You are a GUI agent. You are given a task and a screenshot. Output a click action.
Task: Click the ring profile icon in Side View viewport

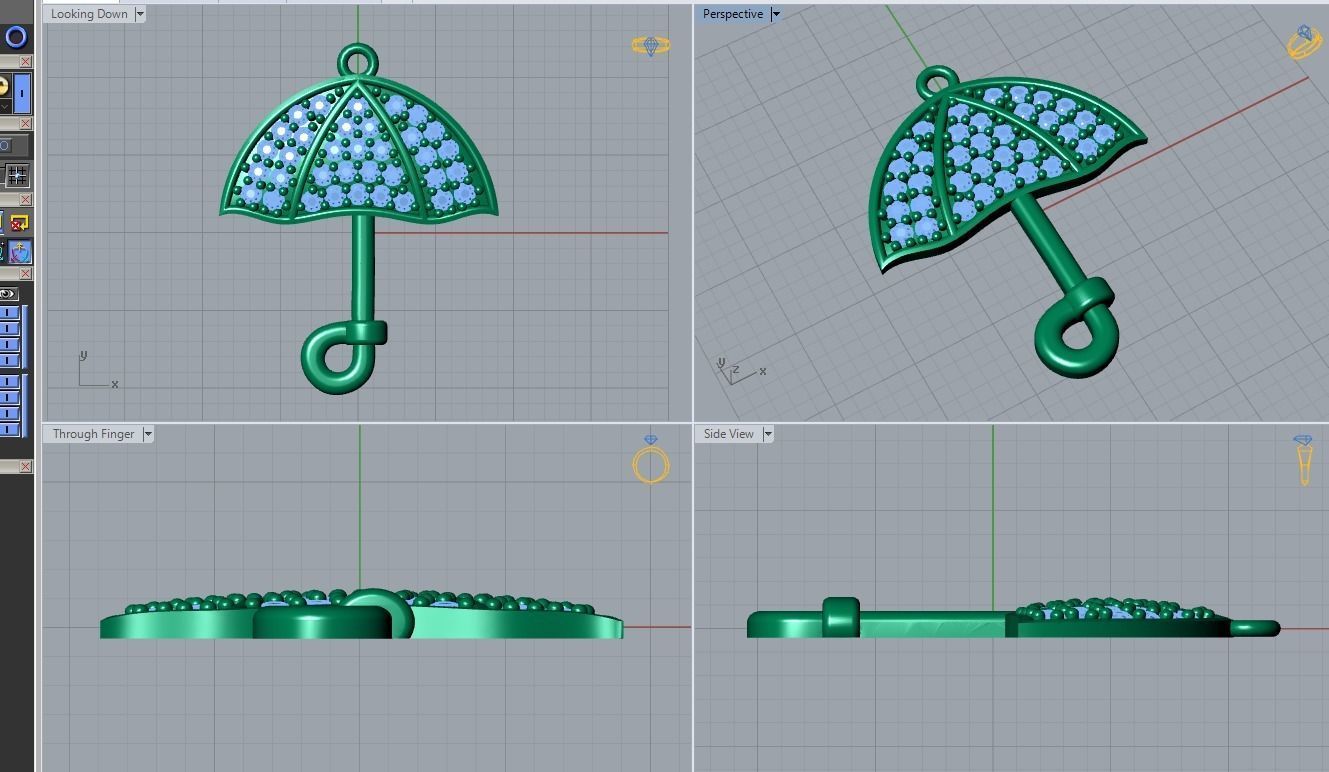tap(1303, 460)
